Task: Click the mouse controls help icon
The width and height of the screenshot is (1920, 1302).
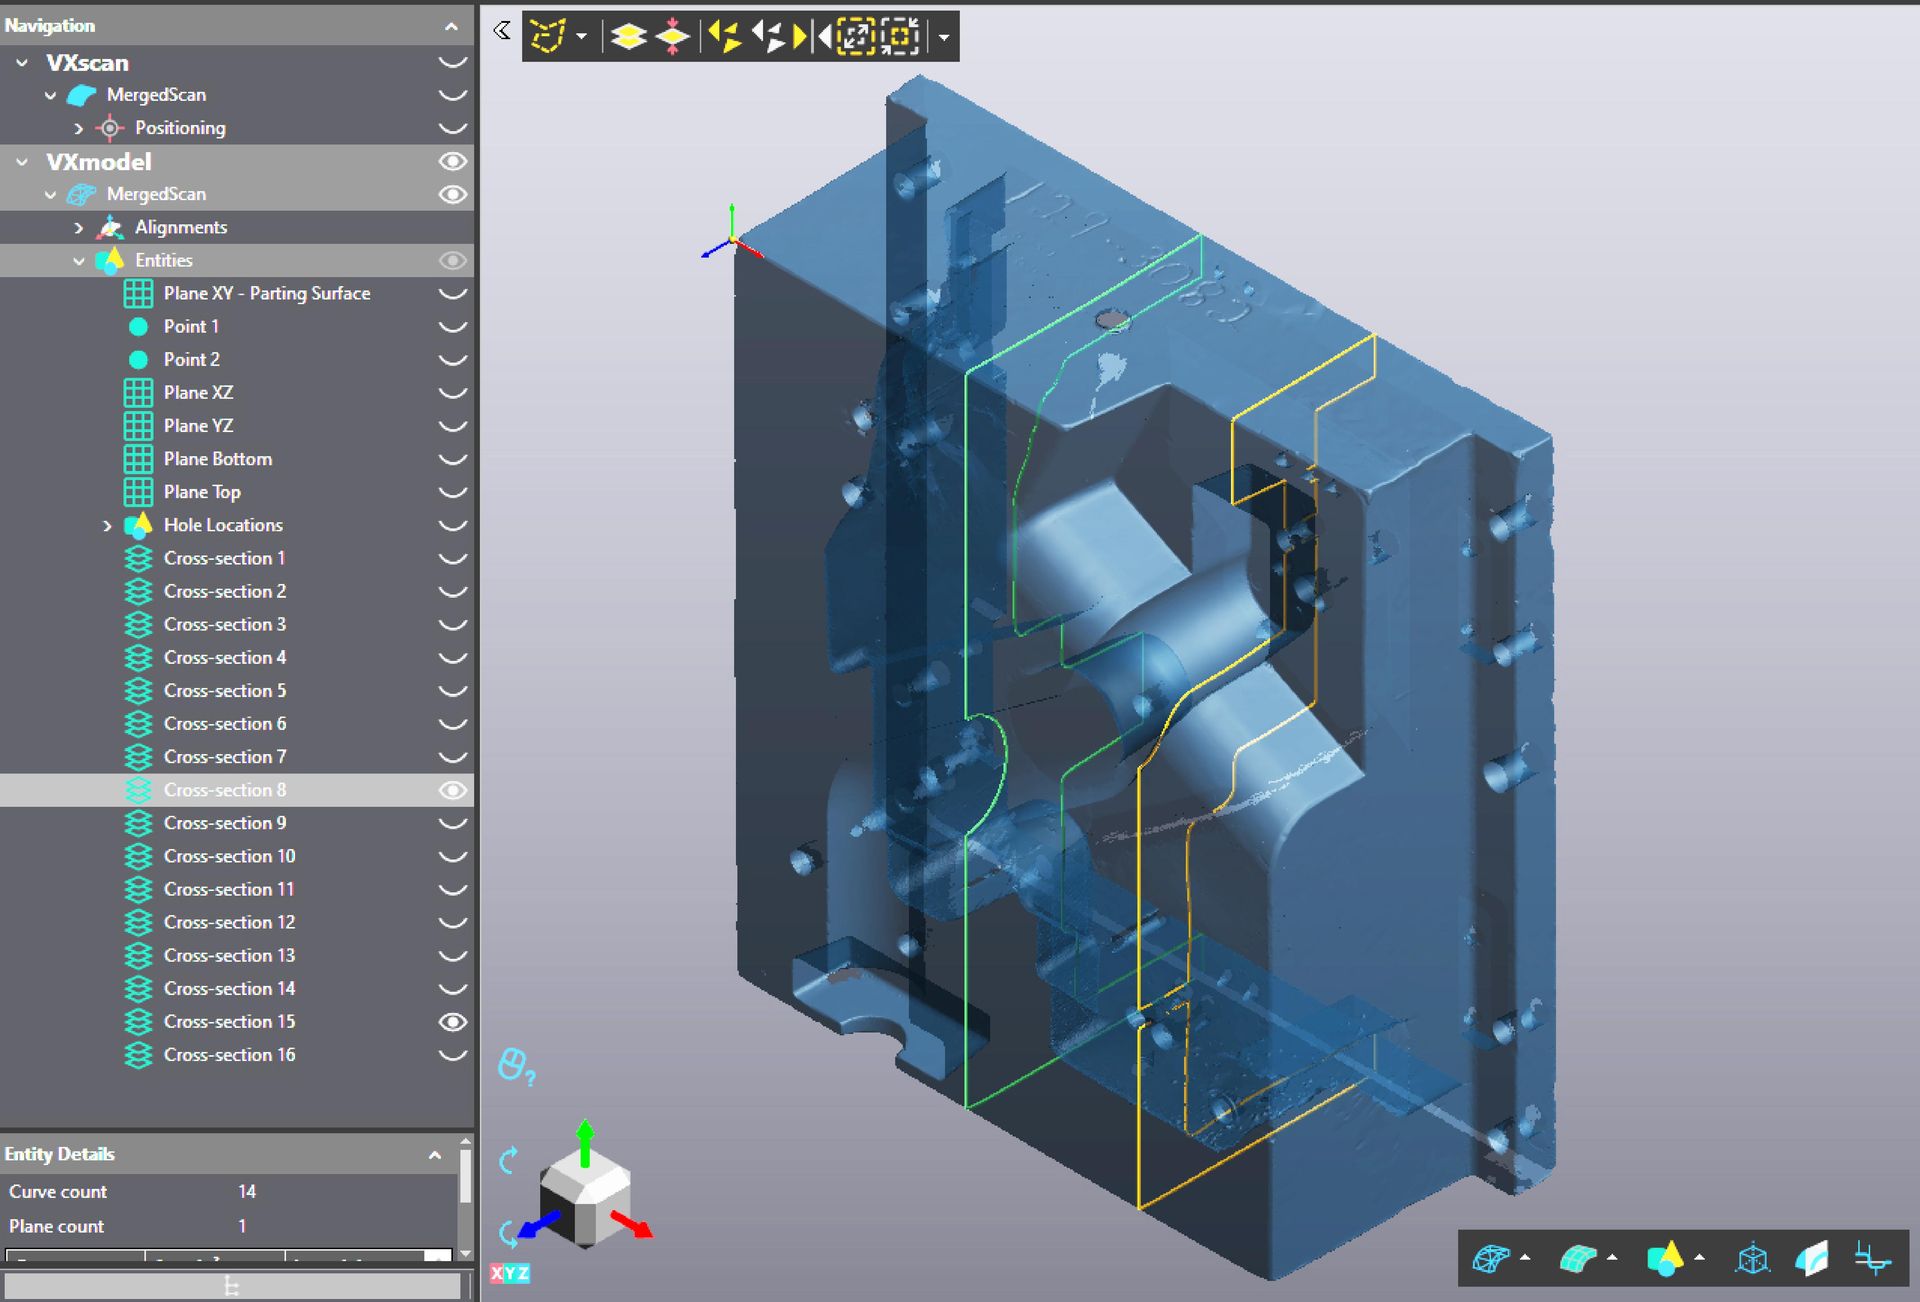Action: click(515, 1066)
